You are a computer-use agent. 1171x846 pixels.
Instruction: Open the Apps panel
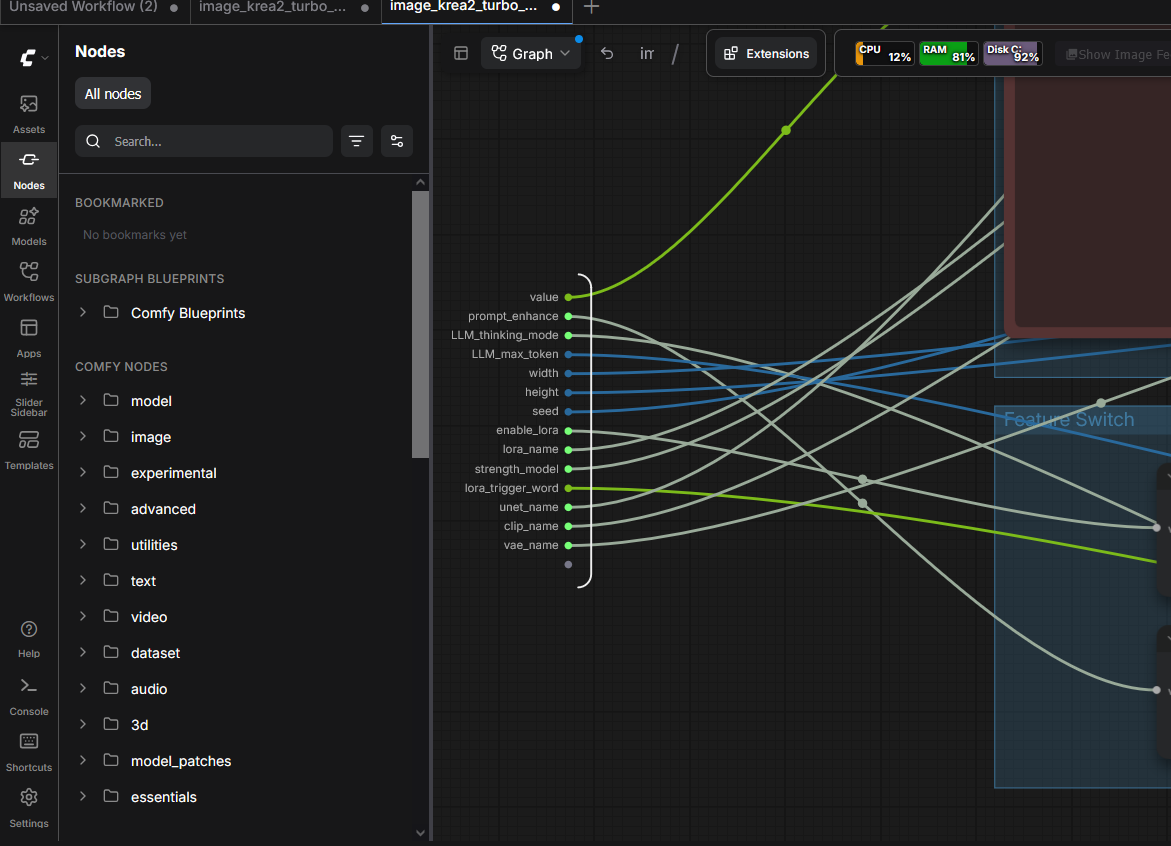click(x=29, y=338)
